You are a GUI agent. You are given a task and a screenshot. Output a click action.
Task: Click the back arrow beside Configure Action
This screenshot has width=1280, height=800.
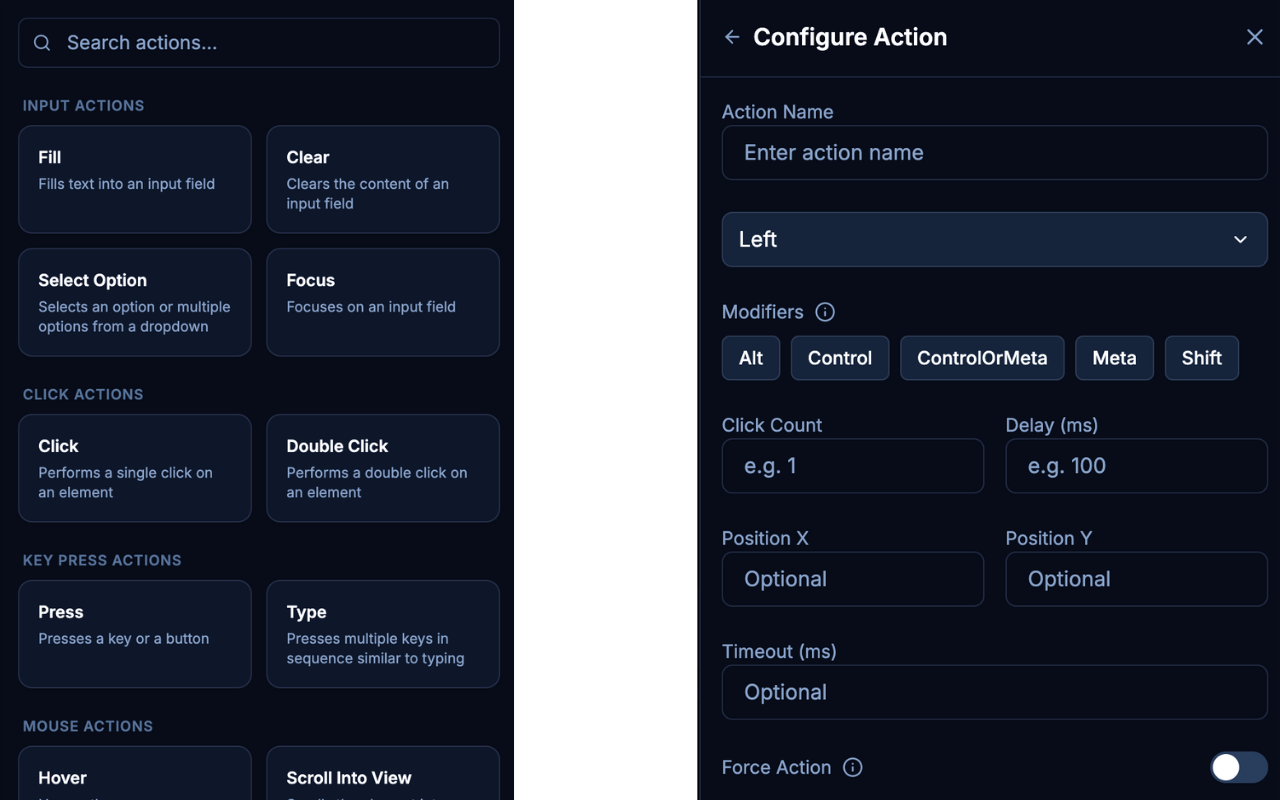tap(732, 37)
